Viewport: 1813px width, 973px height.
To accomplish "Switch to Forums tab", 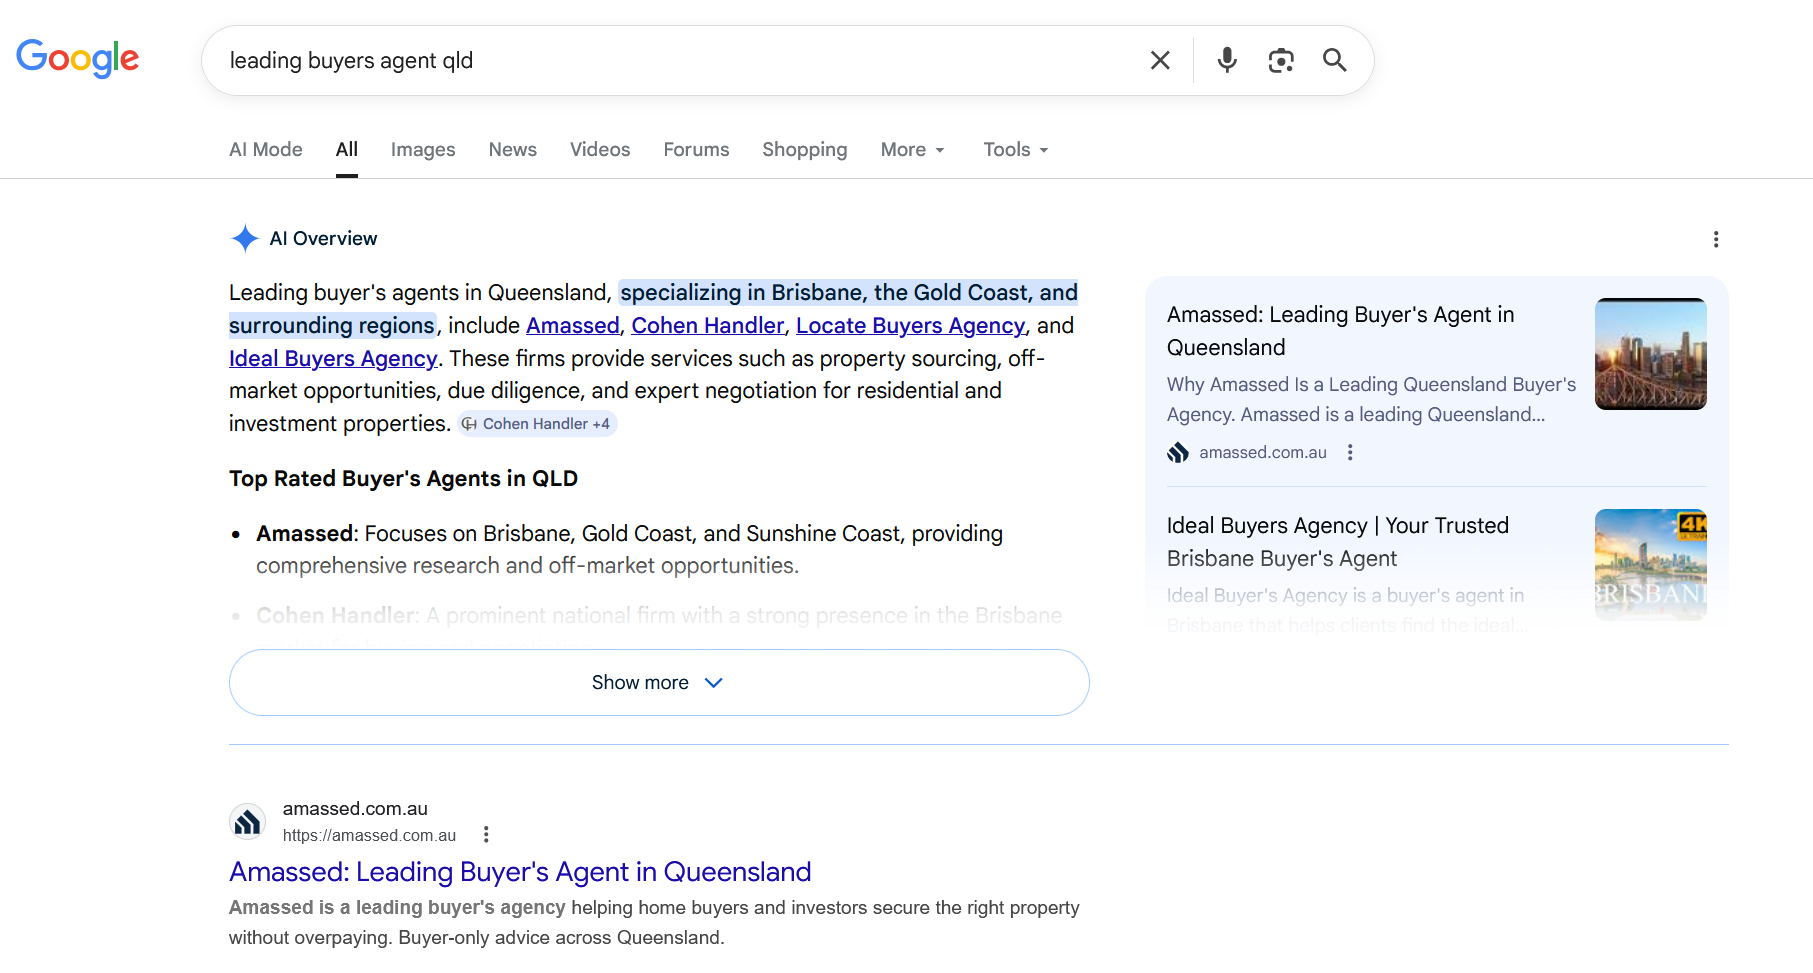I will coord(697,149).
